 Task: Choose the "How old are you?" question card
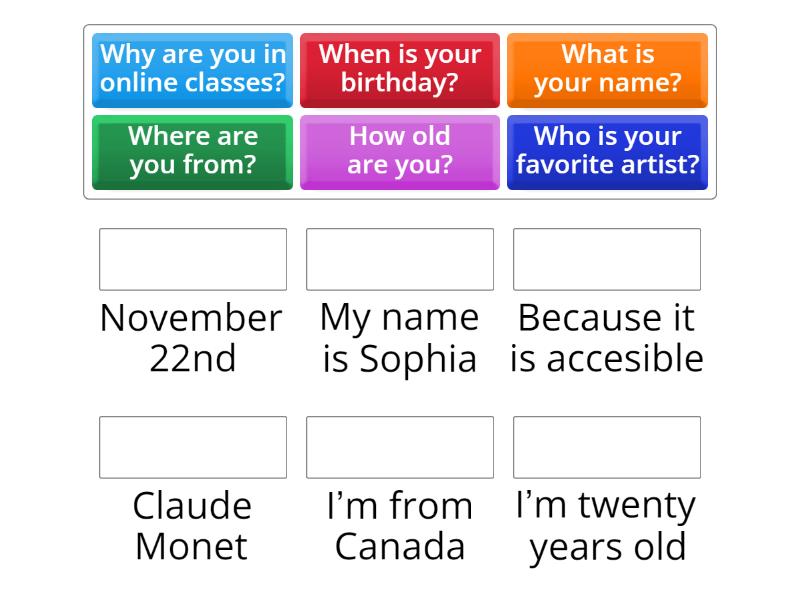pos(399,151)
